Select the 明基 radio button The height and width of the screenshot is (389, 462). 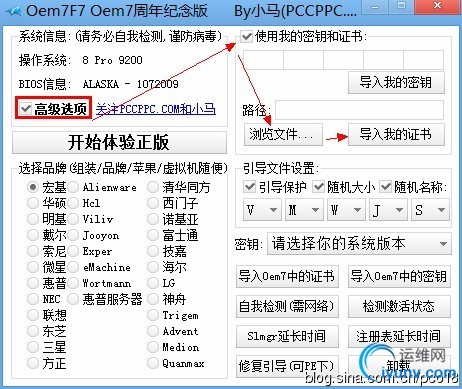(33, 219)
